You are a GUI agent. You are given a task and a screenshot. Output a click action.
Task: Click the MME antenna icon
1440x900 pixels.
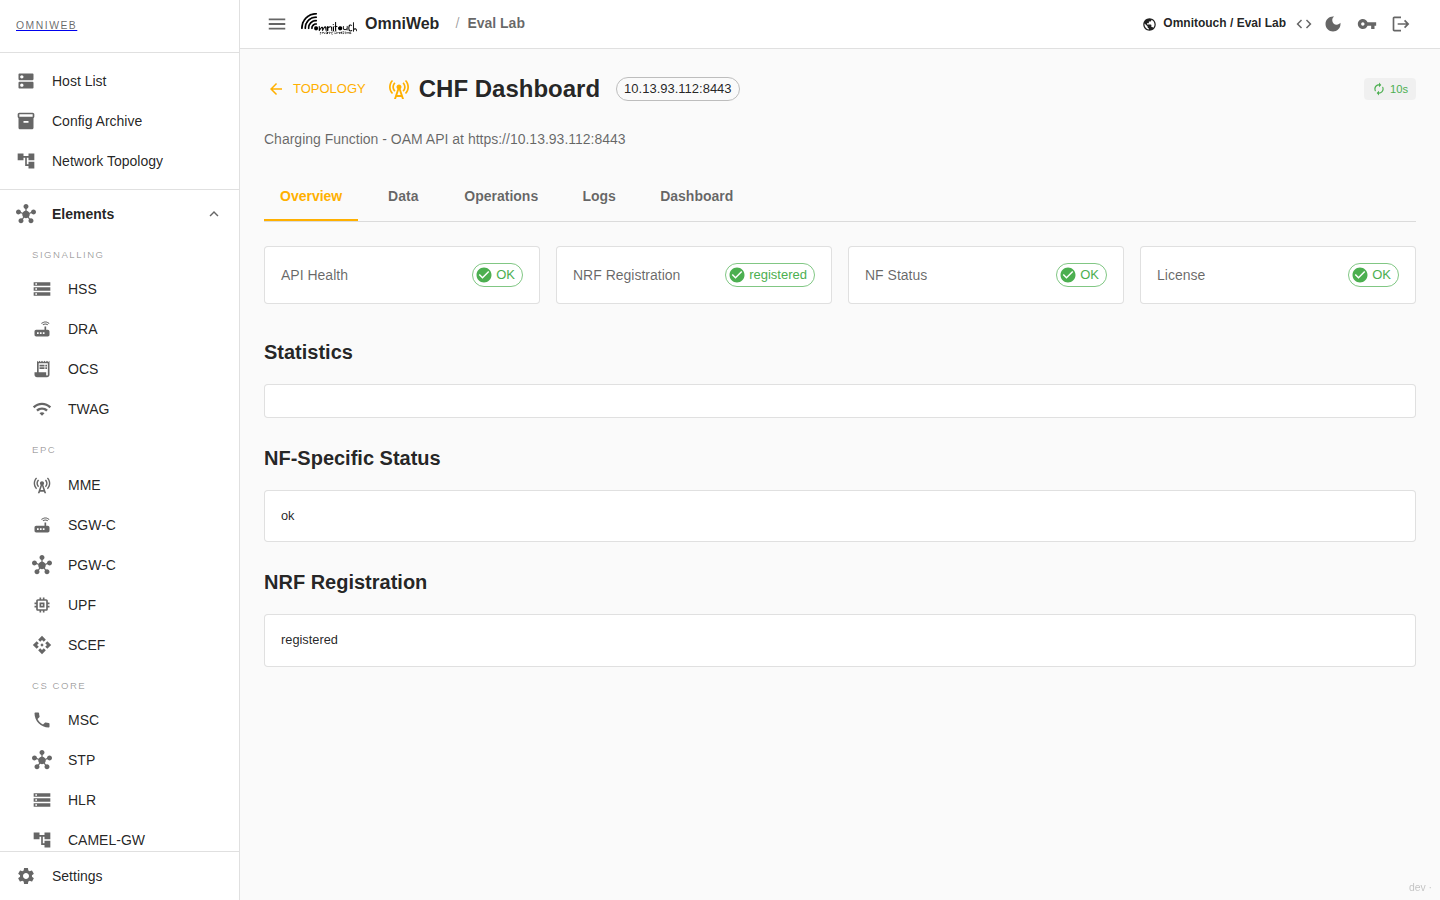click(x=42, y=485)
